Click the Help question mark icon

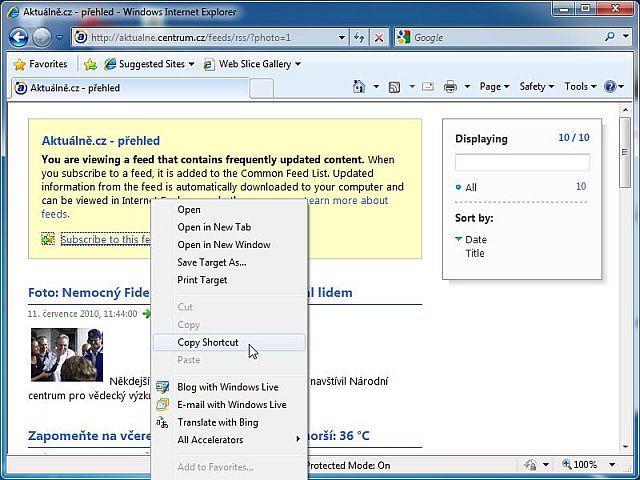tap(610, 87)
